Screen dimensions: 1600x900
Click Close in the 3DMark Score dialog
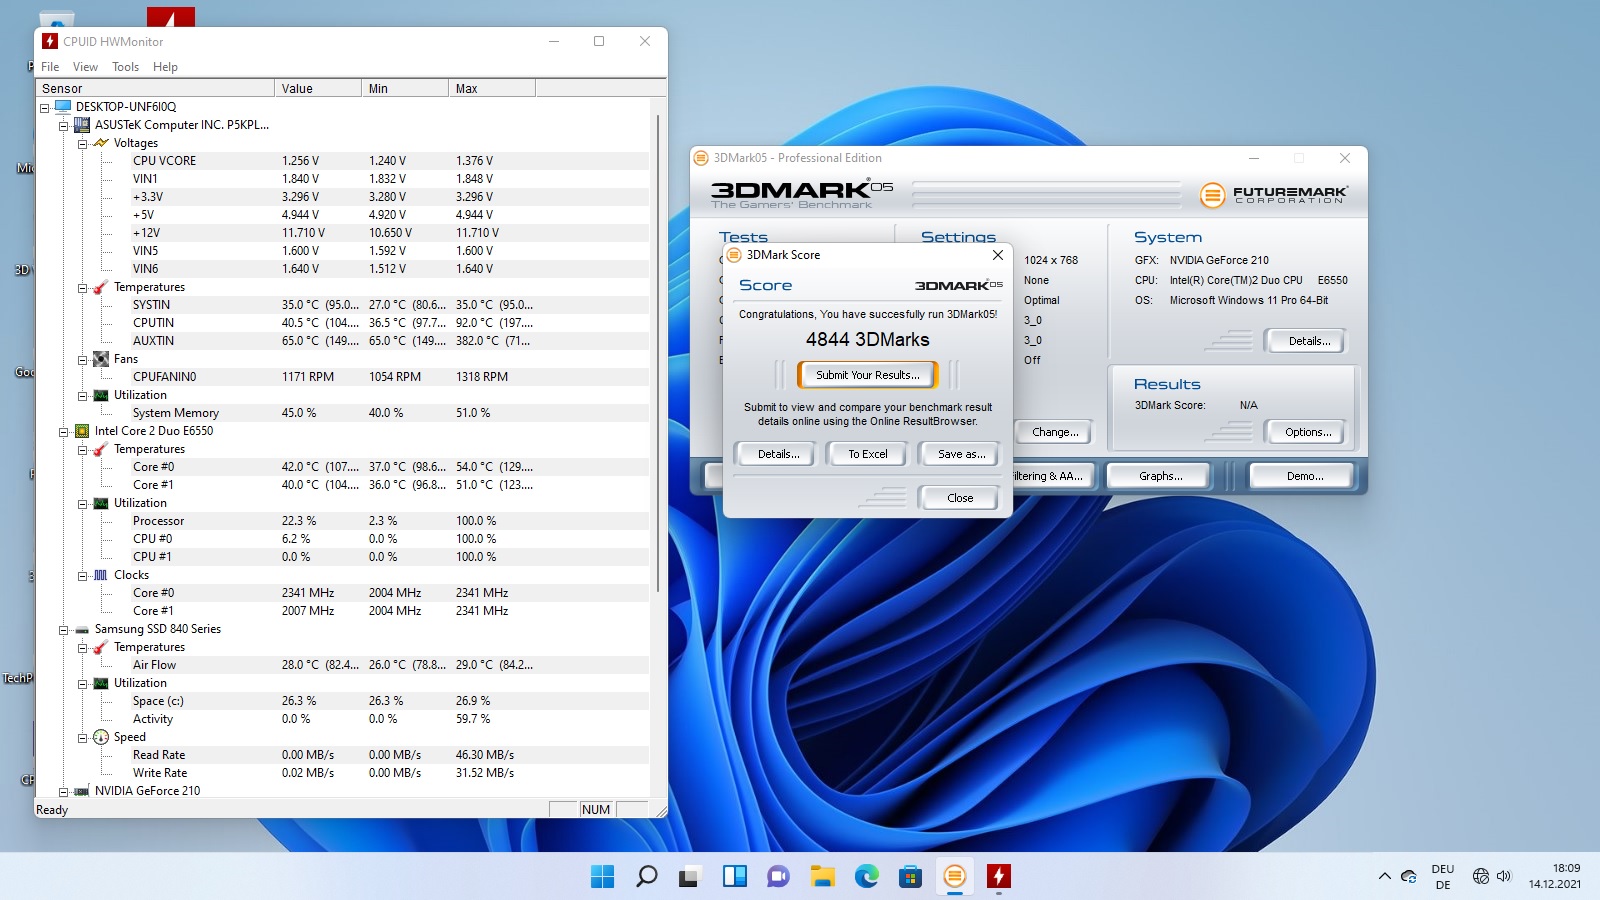coord(959,498)
